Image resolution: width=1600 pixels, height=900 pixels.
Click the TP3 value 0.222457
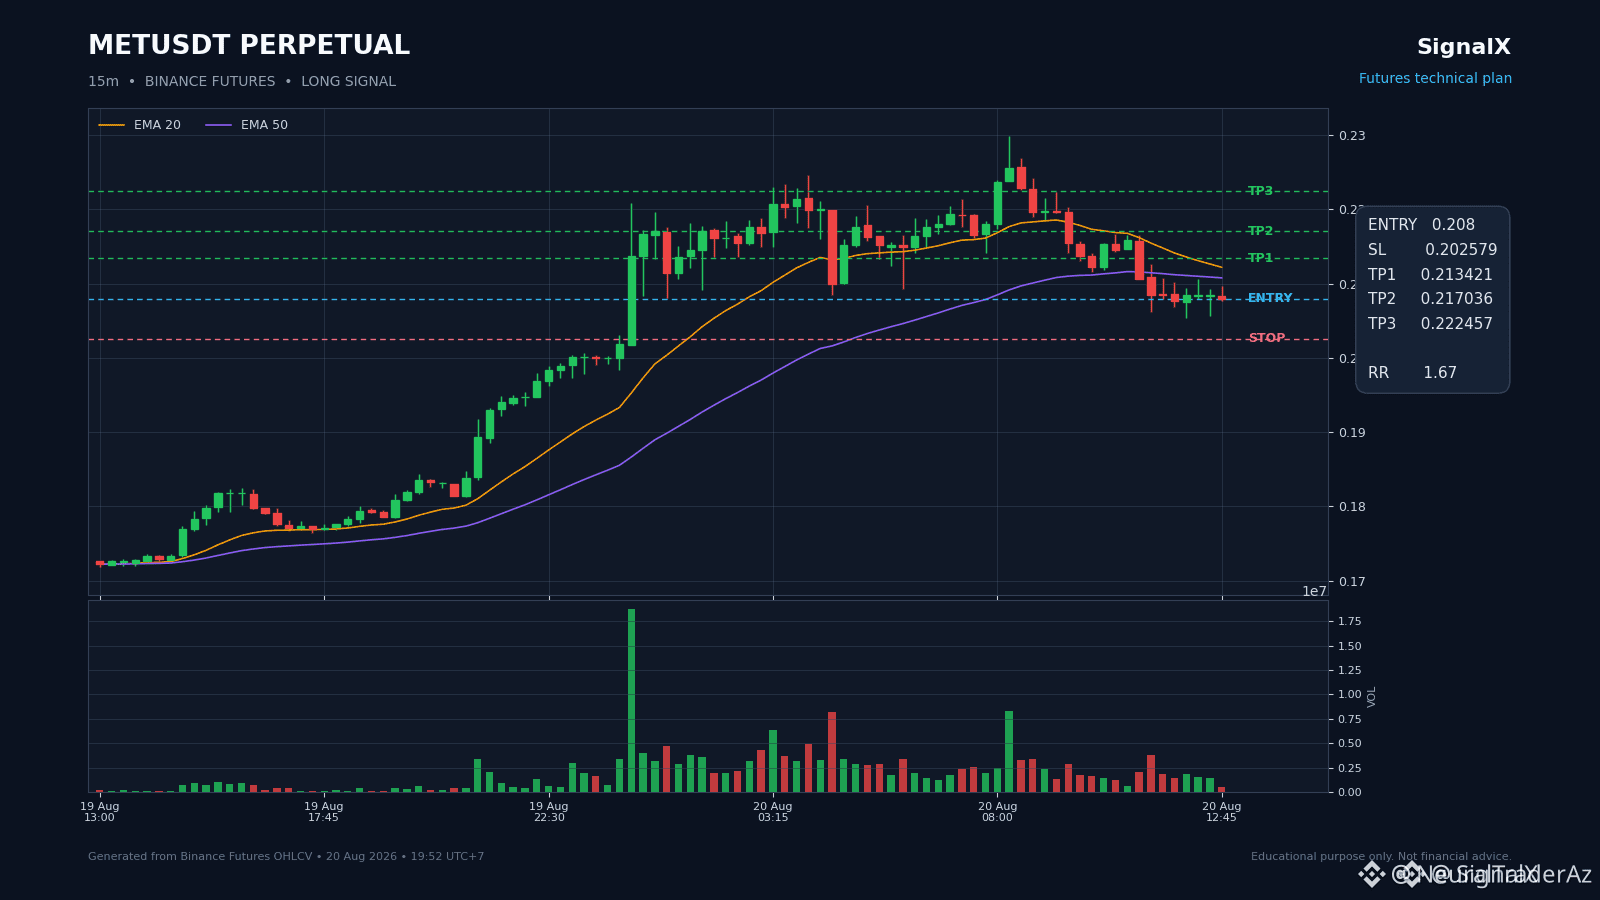[x=1456, y=324]
